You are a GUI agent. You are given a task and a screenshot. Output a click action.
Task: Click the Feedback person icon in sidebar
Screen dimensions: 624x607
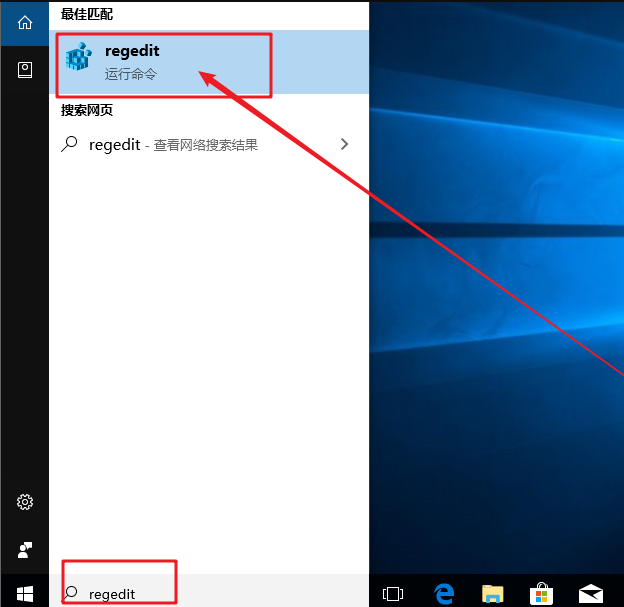pyautogui.click(x=24, y=549)
